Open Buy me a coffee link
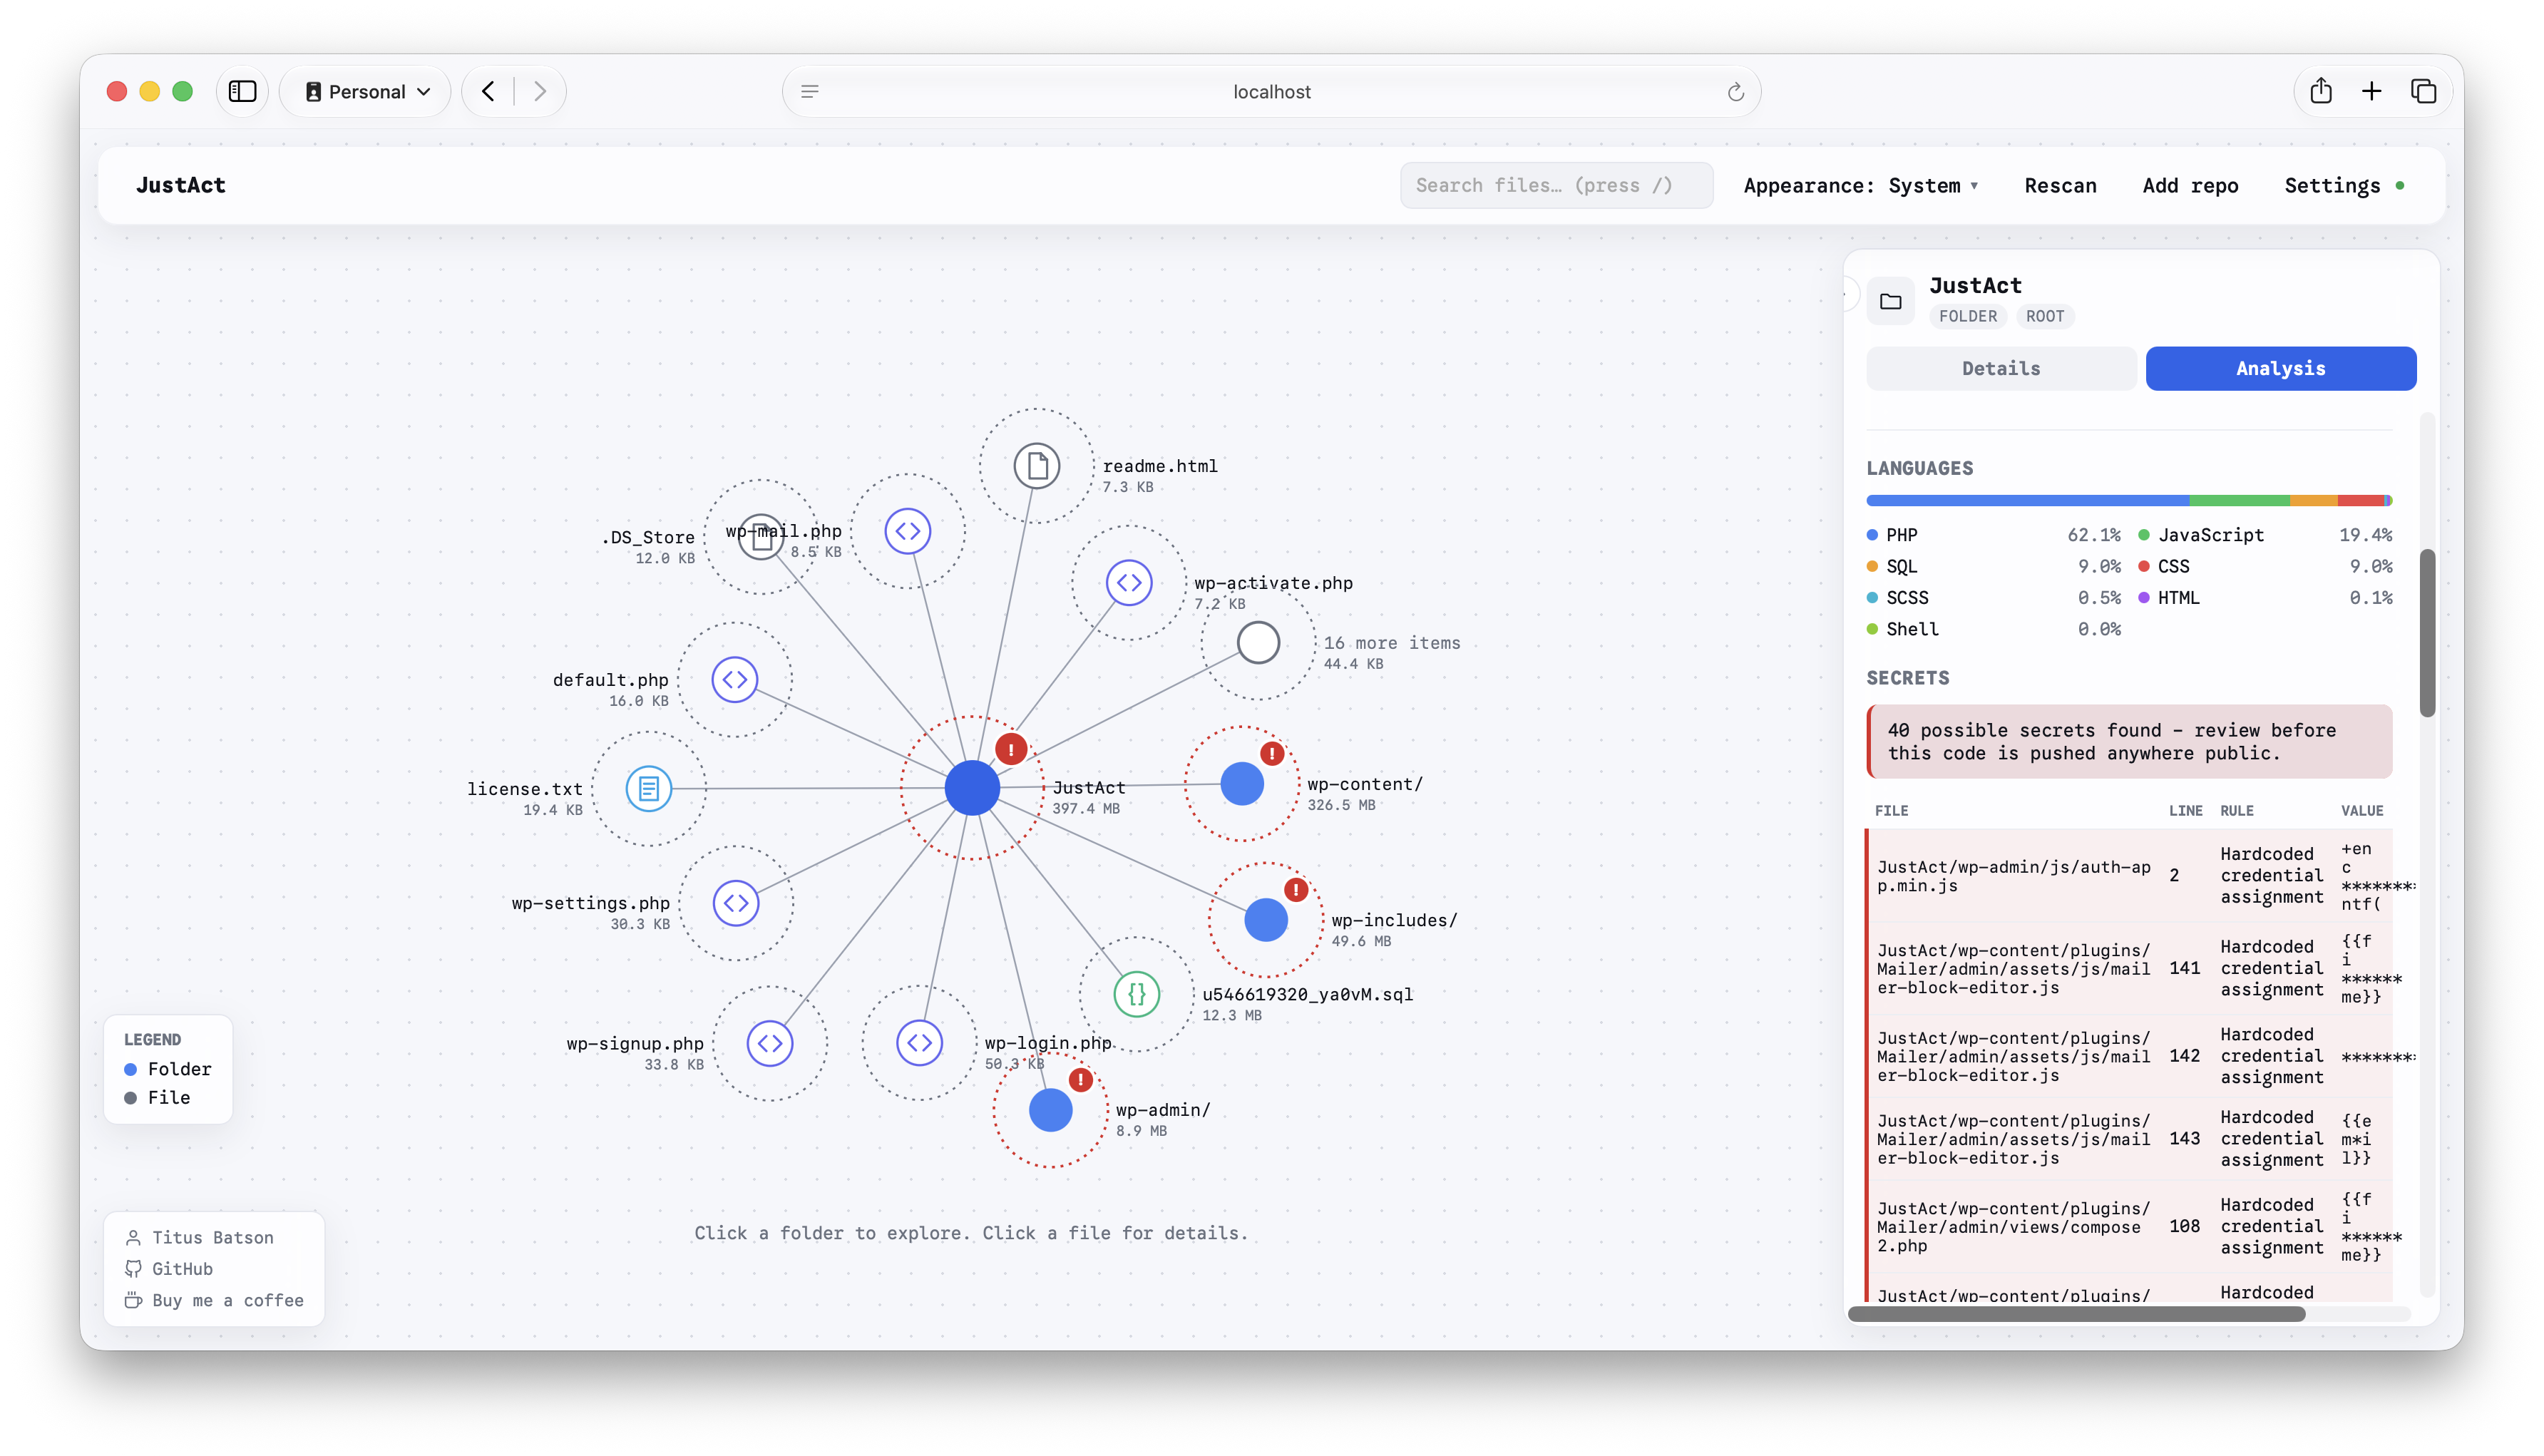 [214, 1301]
